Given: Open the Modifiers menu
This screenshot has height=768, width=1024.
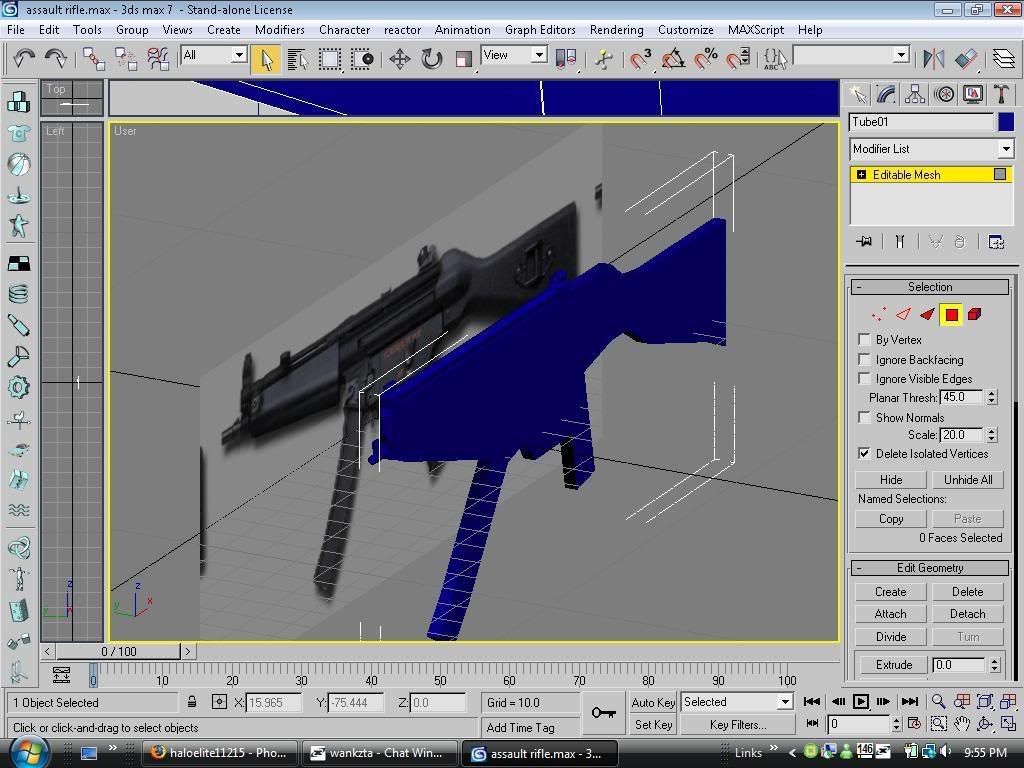Looking at the screenshot, I should 279,30.
